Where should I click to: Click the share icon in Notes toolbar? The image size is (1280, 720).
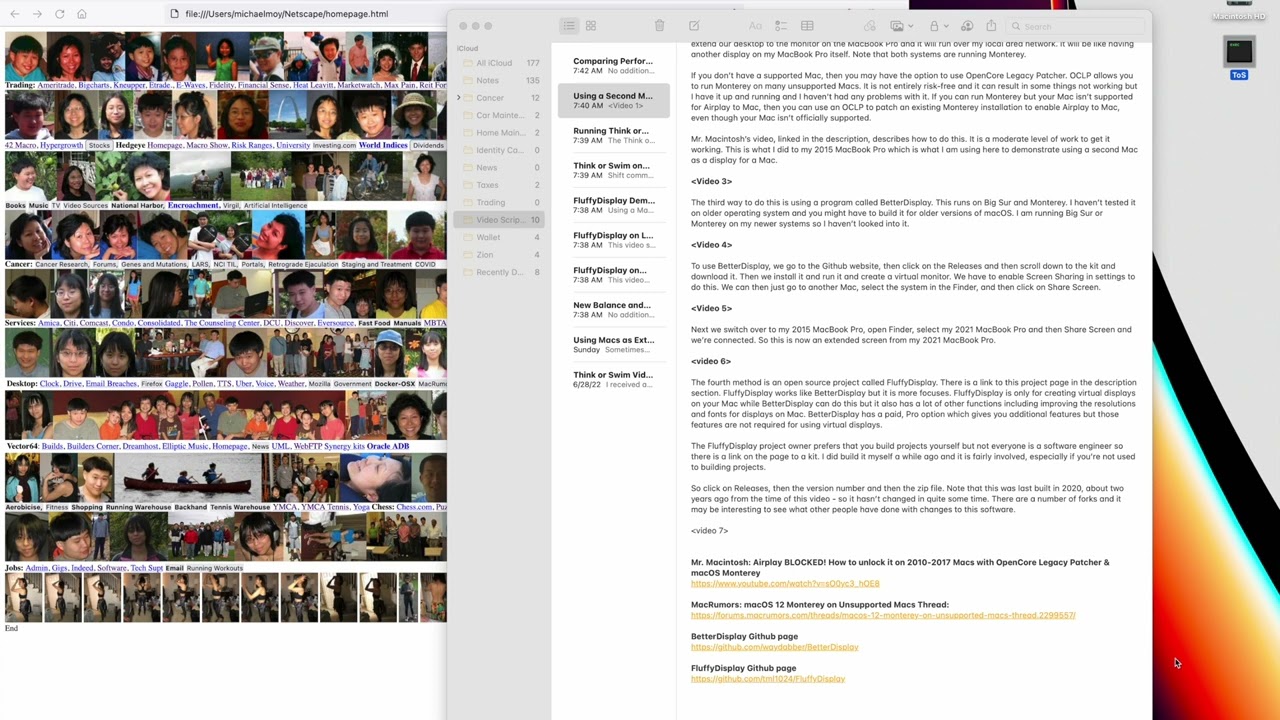click(991, 26)
